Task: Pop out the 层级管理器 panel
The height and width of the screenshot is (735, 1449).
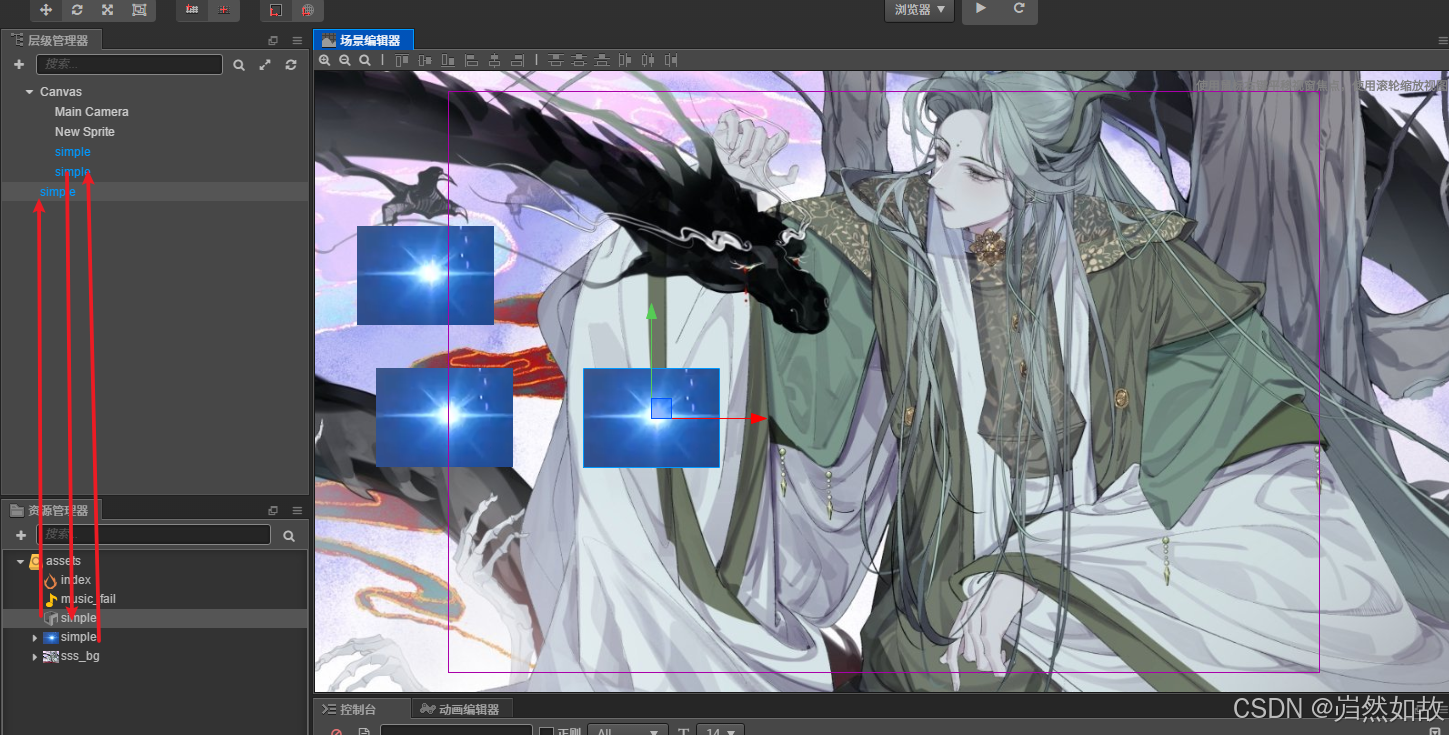Action: (273, 41)
